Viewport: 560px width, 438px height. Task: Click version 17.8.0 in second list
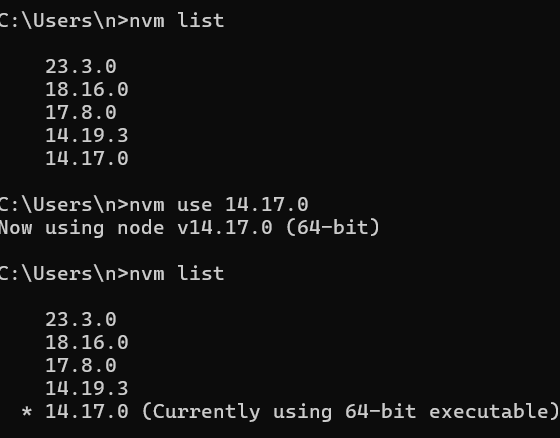(x=81, y=365)
